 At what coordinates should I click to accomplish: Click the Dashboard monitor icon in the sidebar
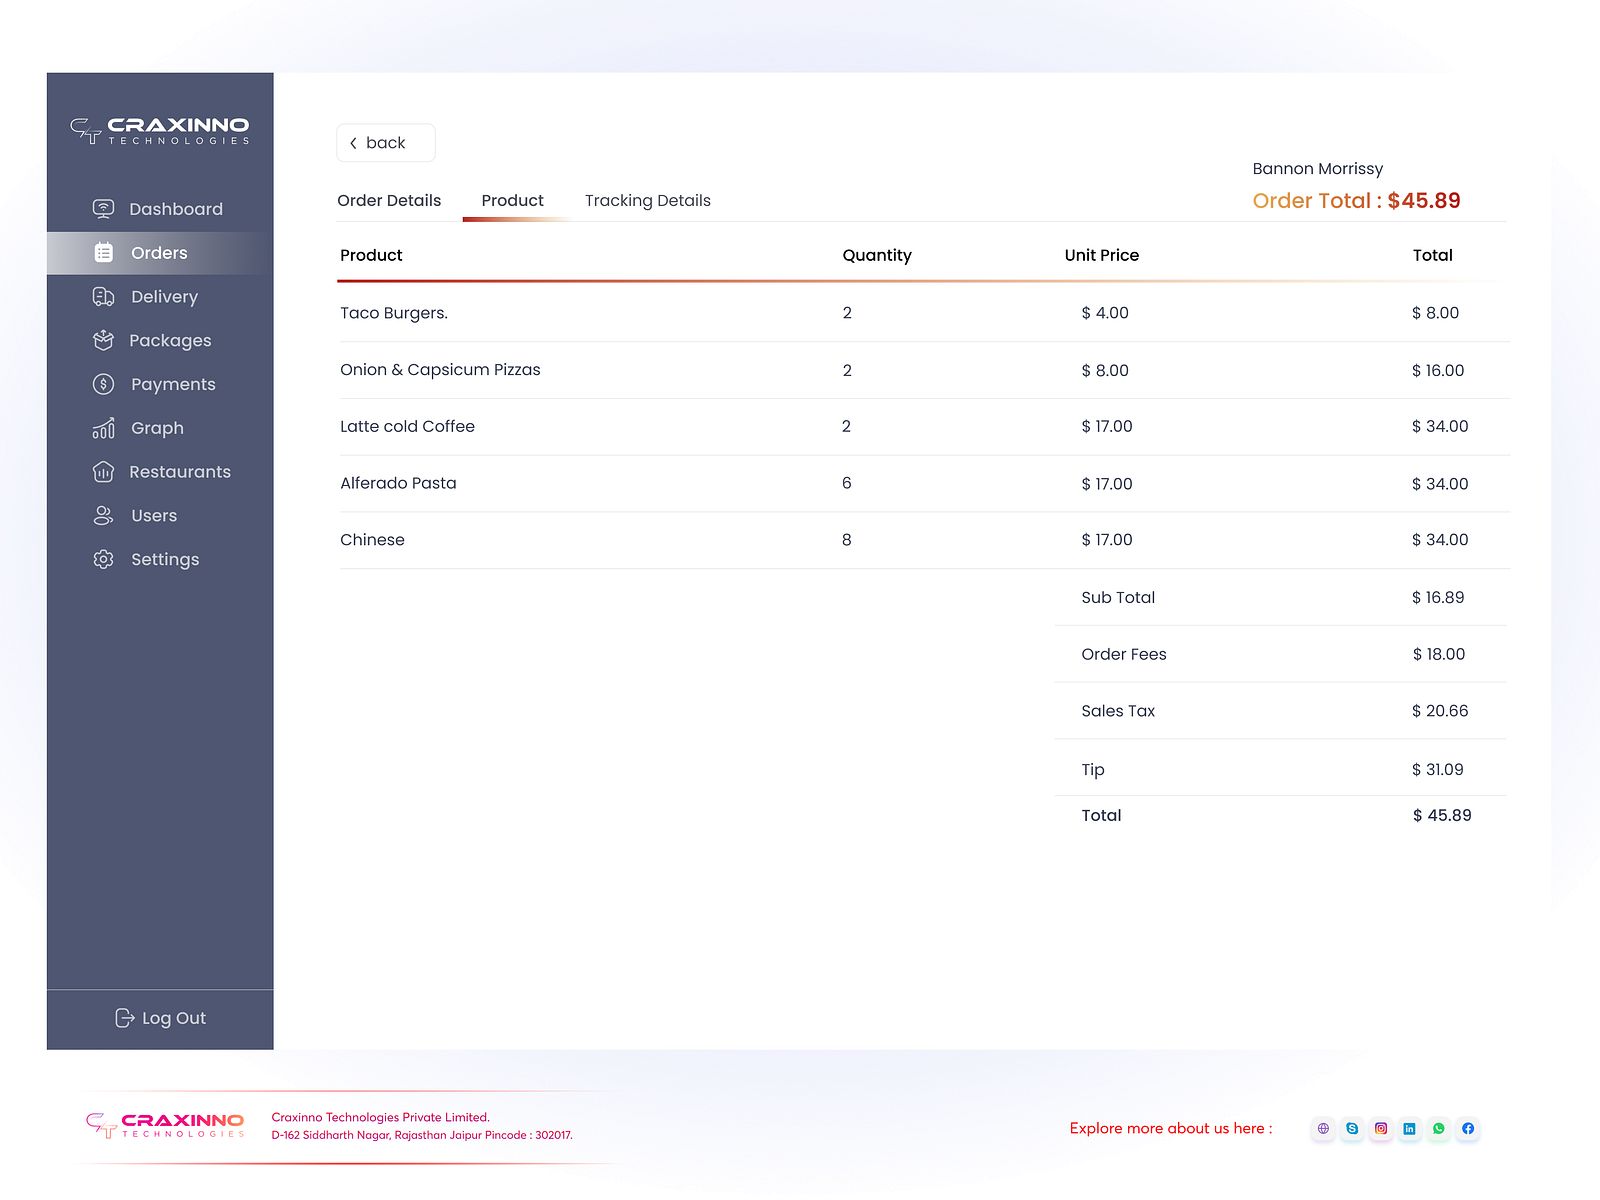coord(103,208)
